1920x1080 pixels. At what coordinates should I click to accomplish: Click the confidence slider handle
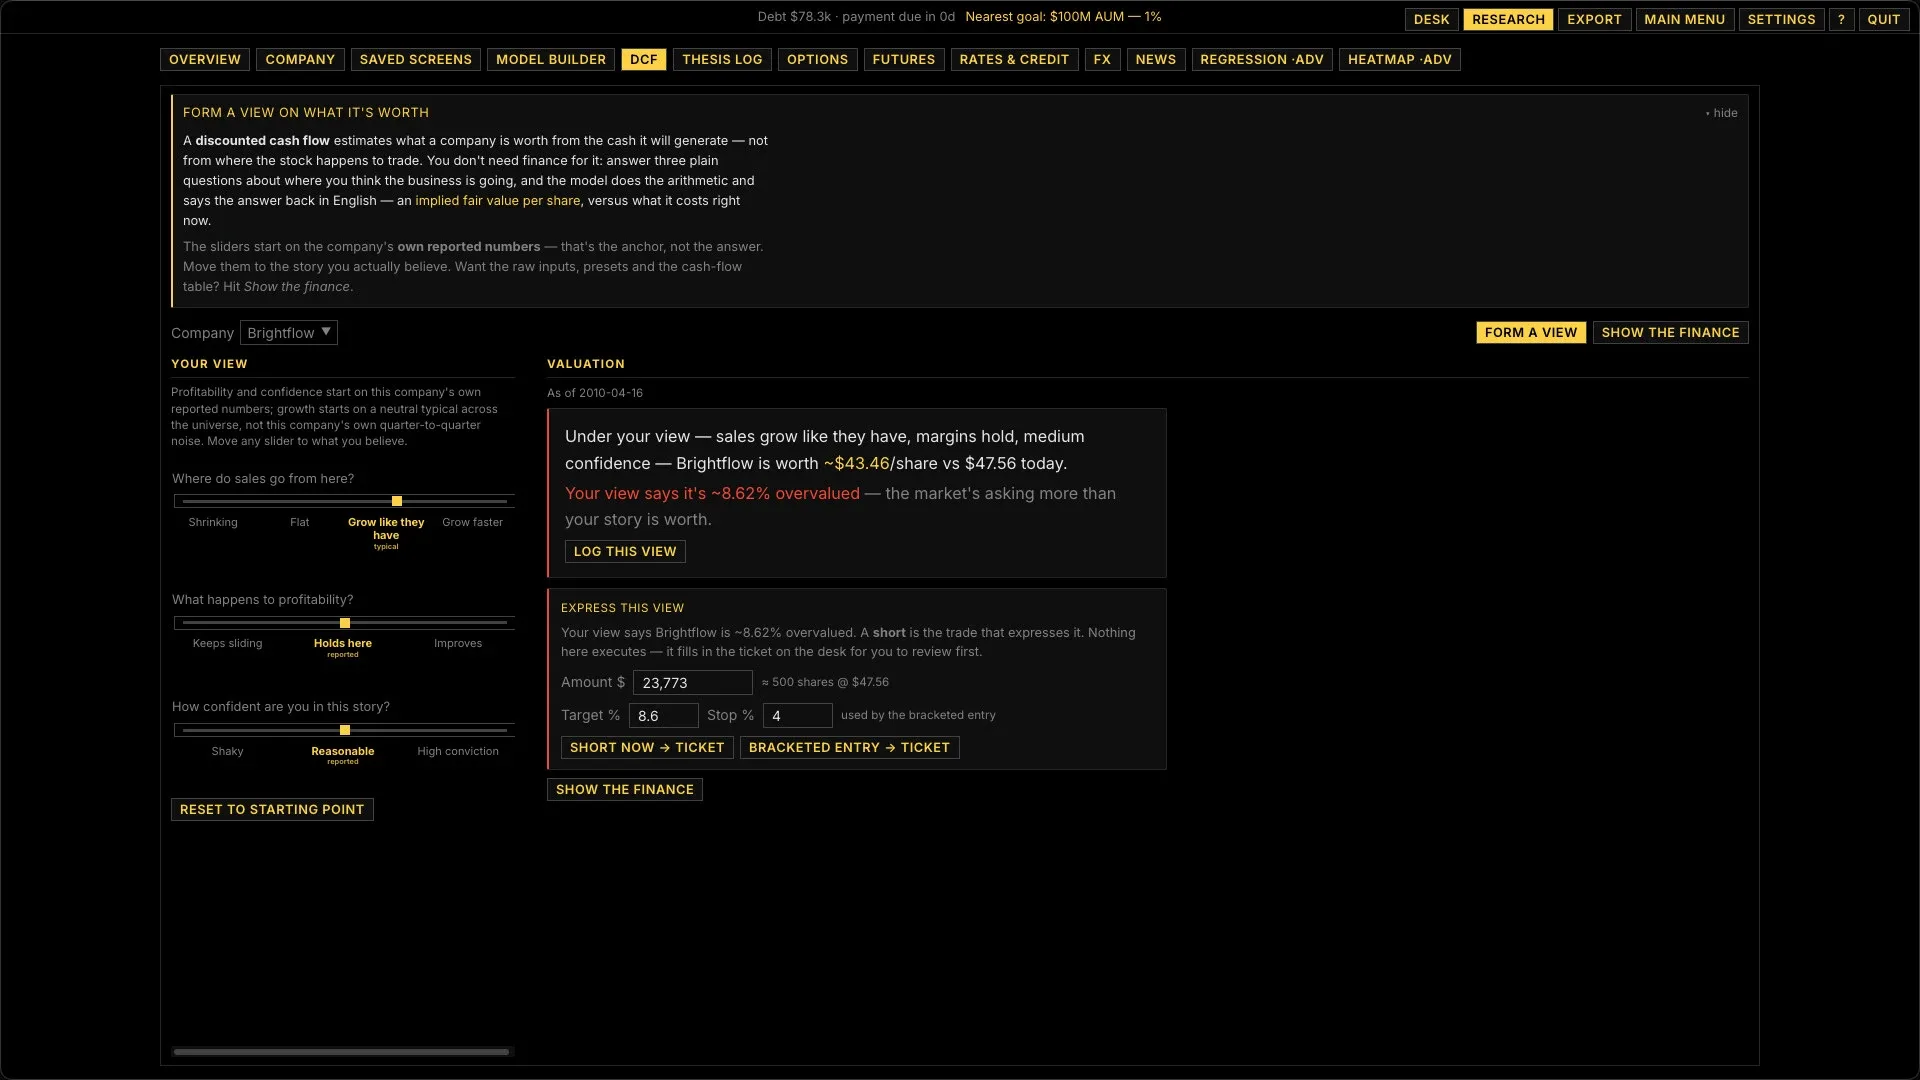pyautogui.click(x=345, y=730)
